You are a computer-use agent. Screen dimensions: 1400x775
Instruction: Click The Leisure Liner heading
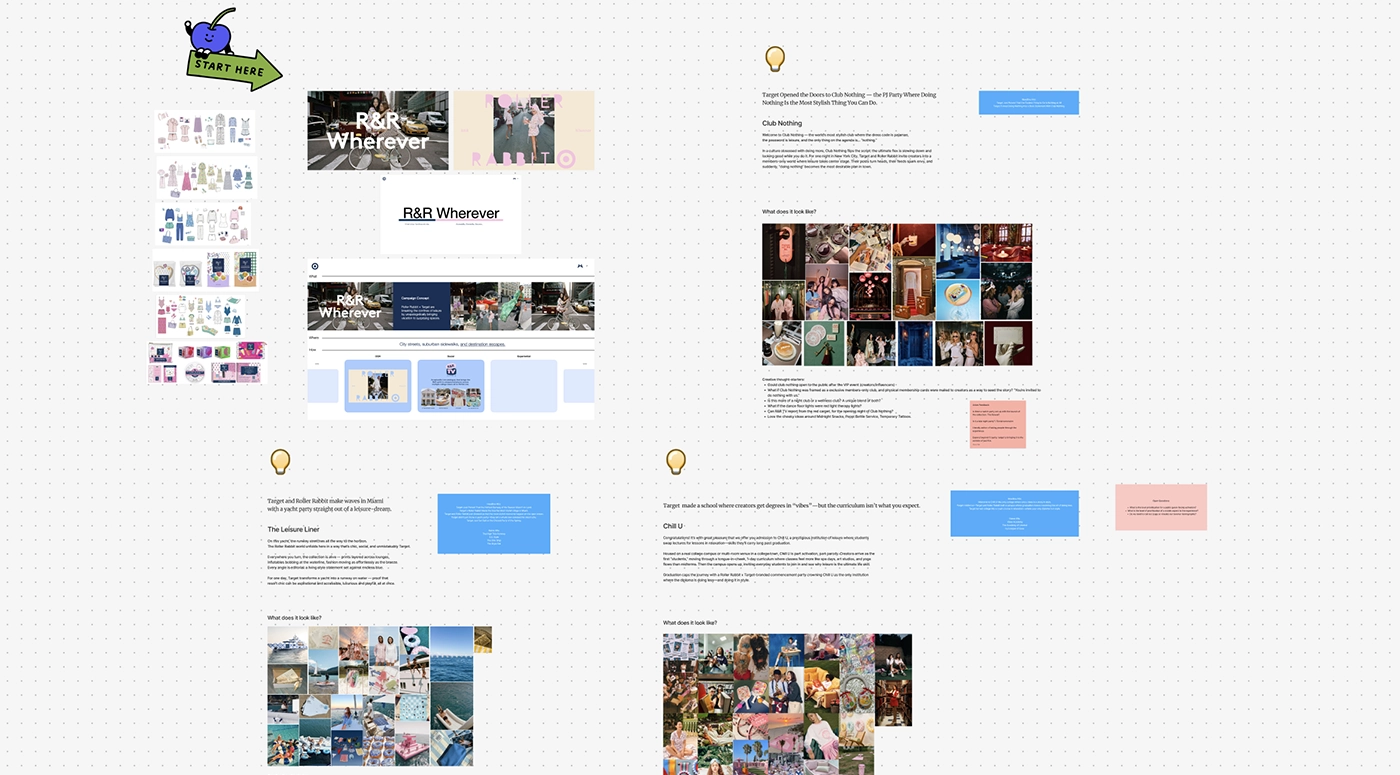tap(293, 529)
